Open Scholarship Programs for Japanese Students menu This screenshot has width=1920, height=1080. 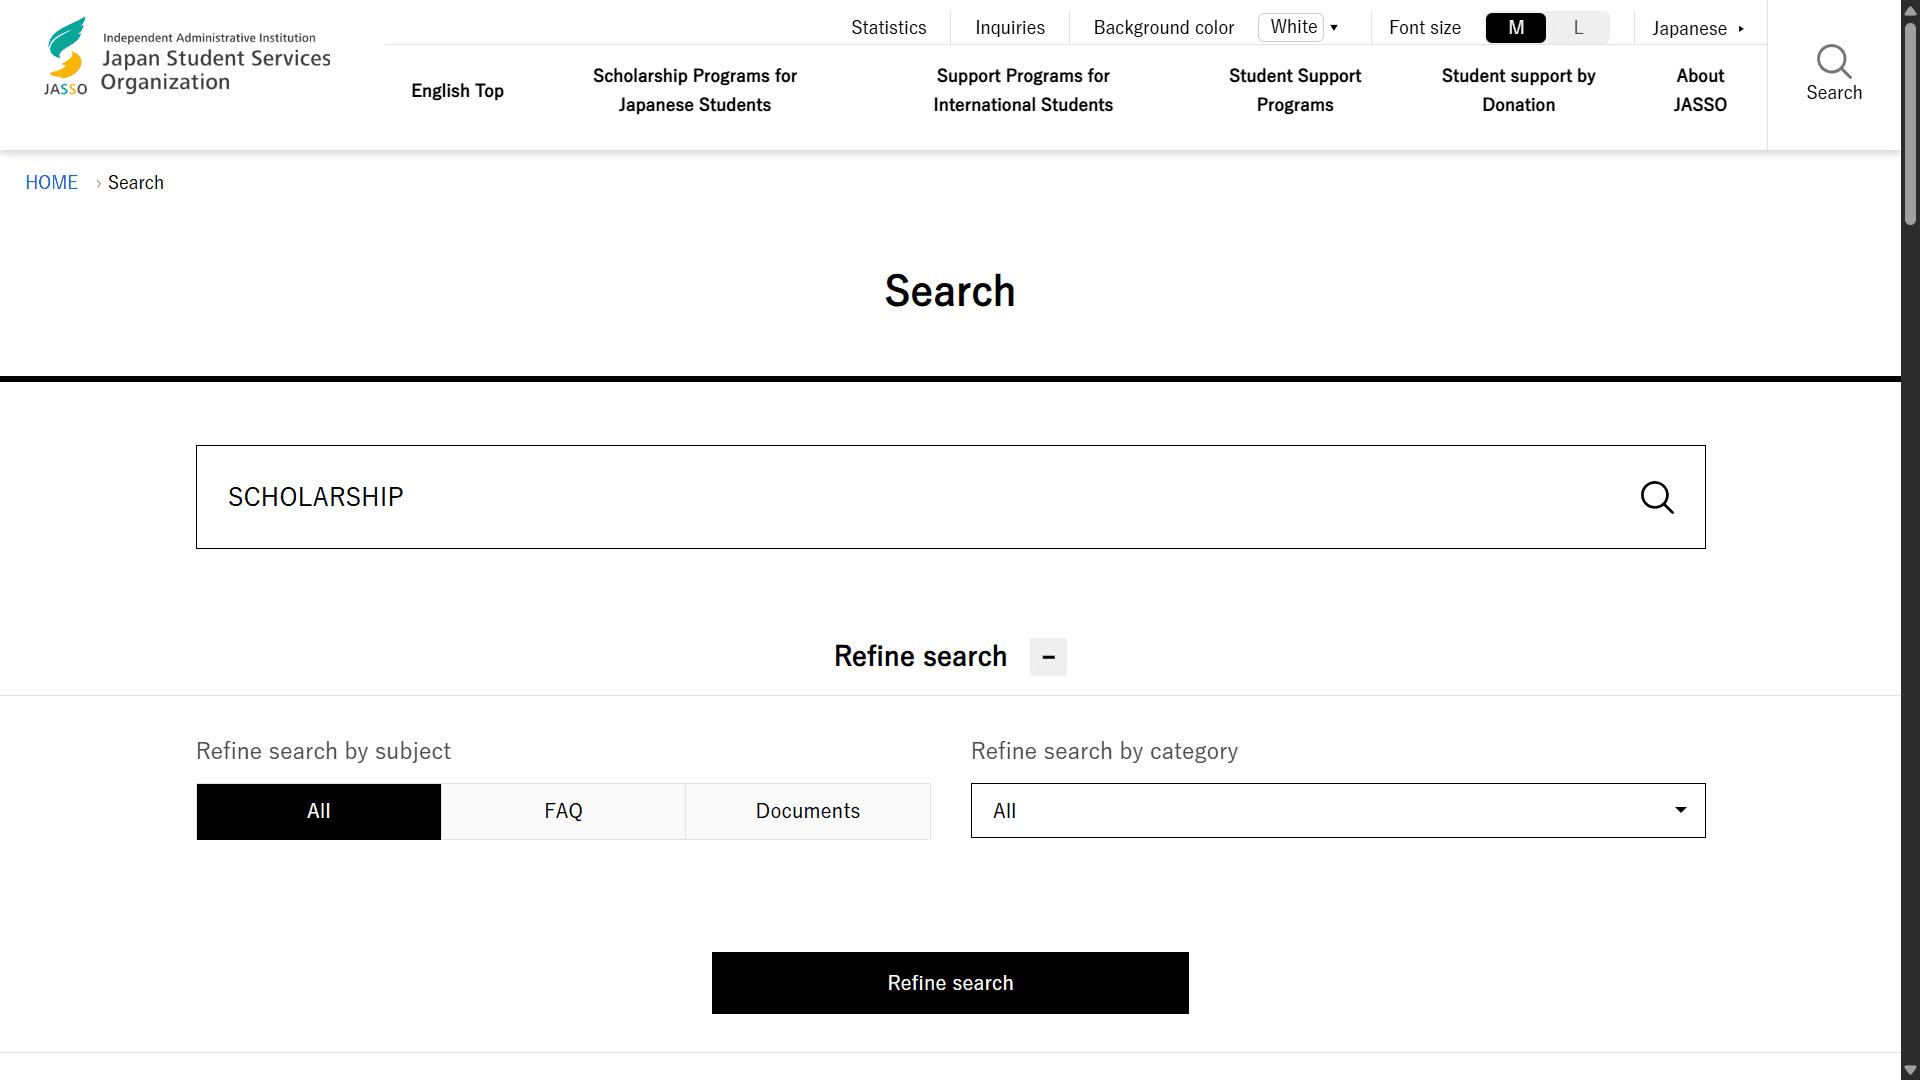pyautogui.click(x=695, y=90)
